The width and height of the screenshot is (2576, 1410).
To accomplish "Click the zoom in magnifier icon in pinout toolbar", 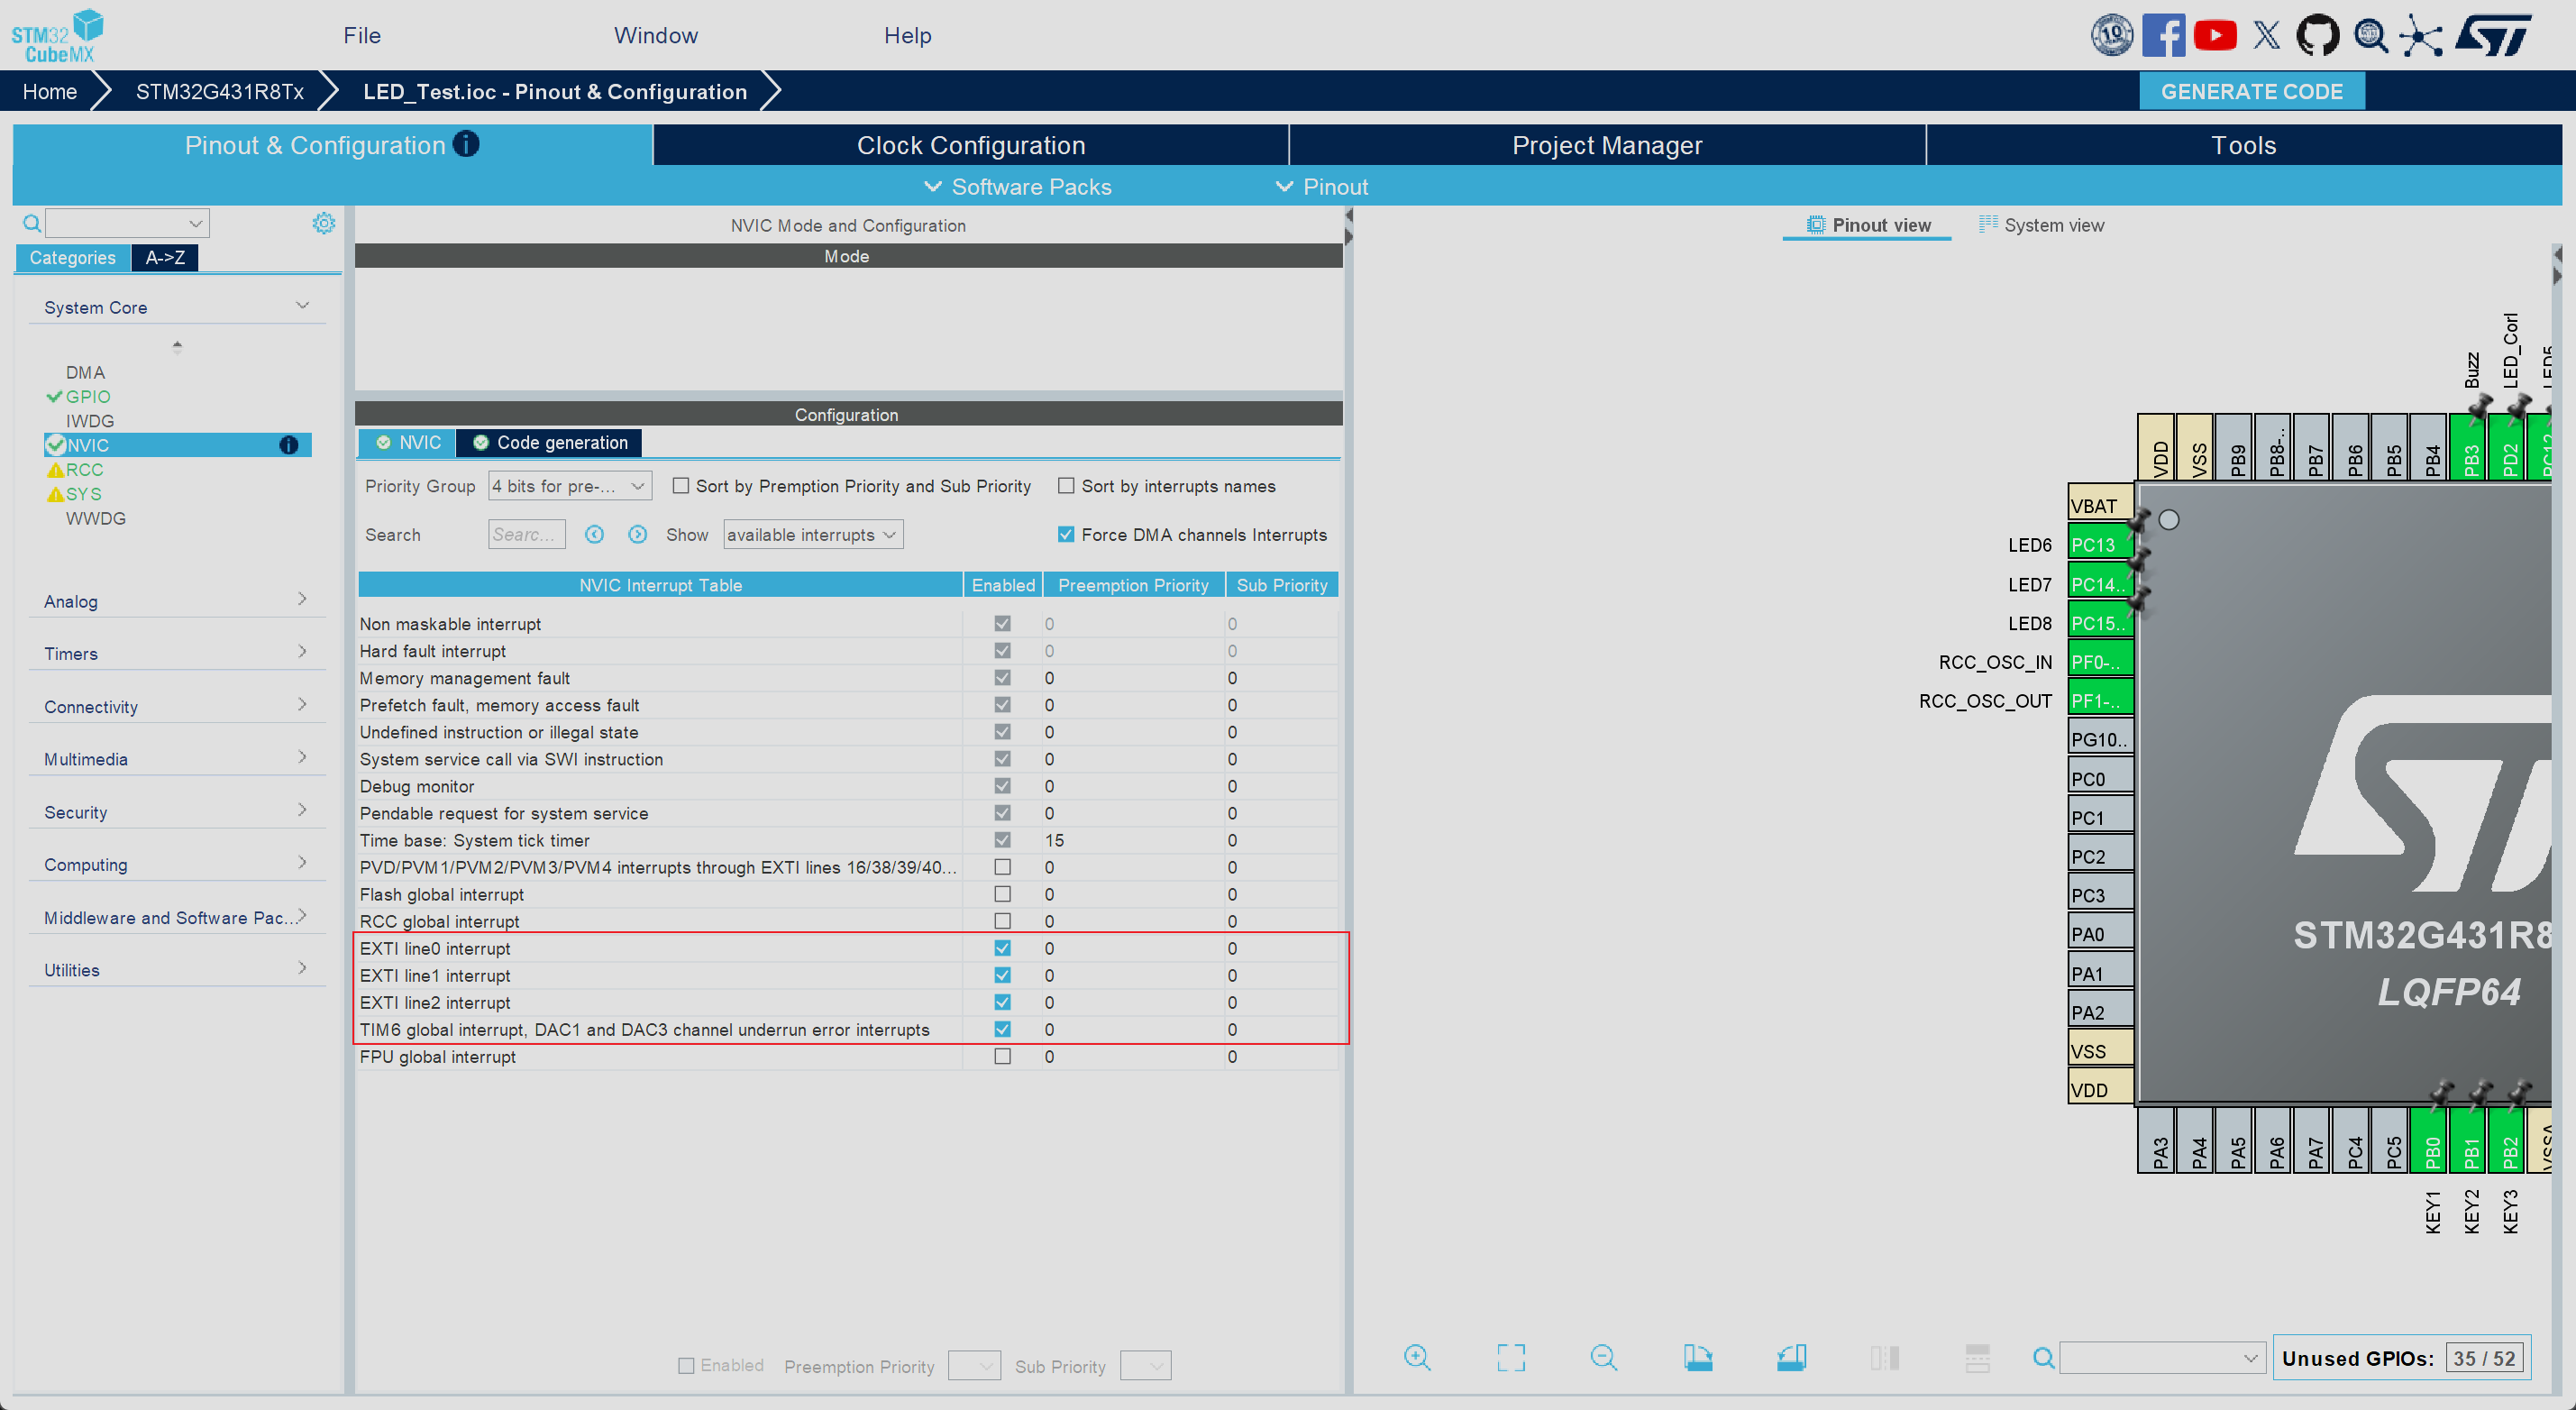I will click(x=1417, y=1357).
